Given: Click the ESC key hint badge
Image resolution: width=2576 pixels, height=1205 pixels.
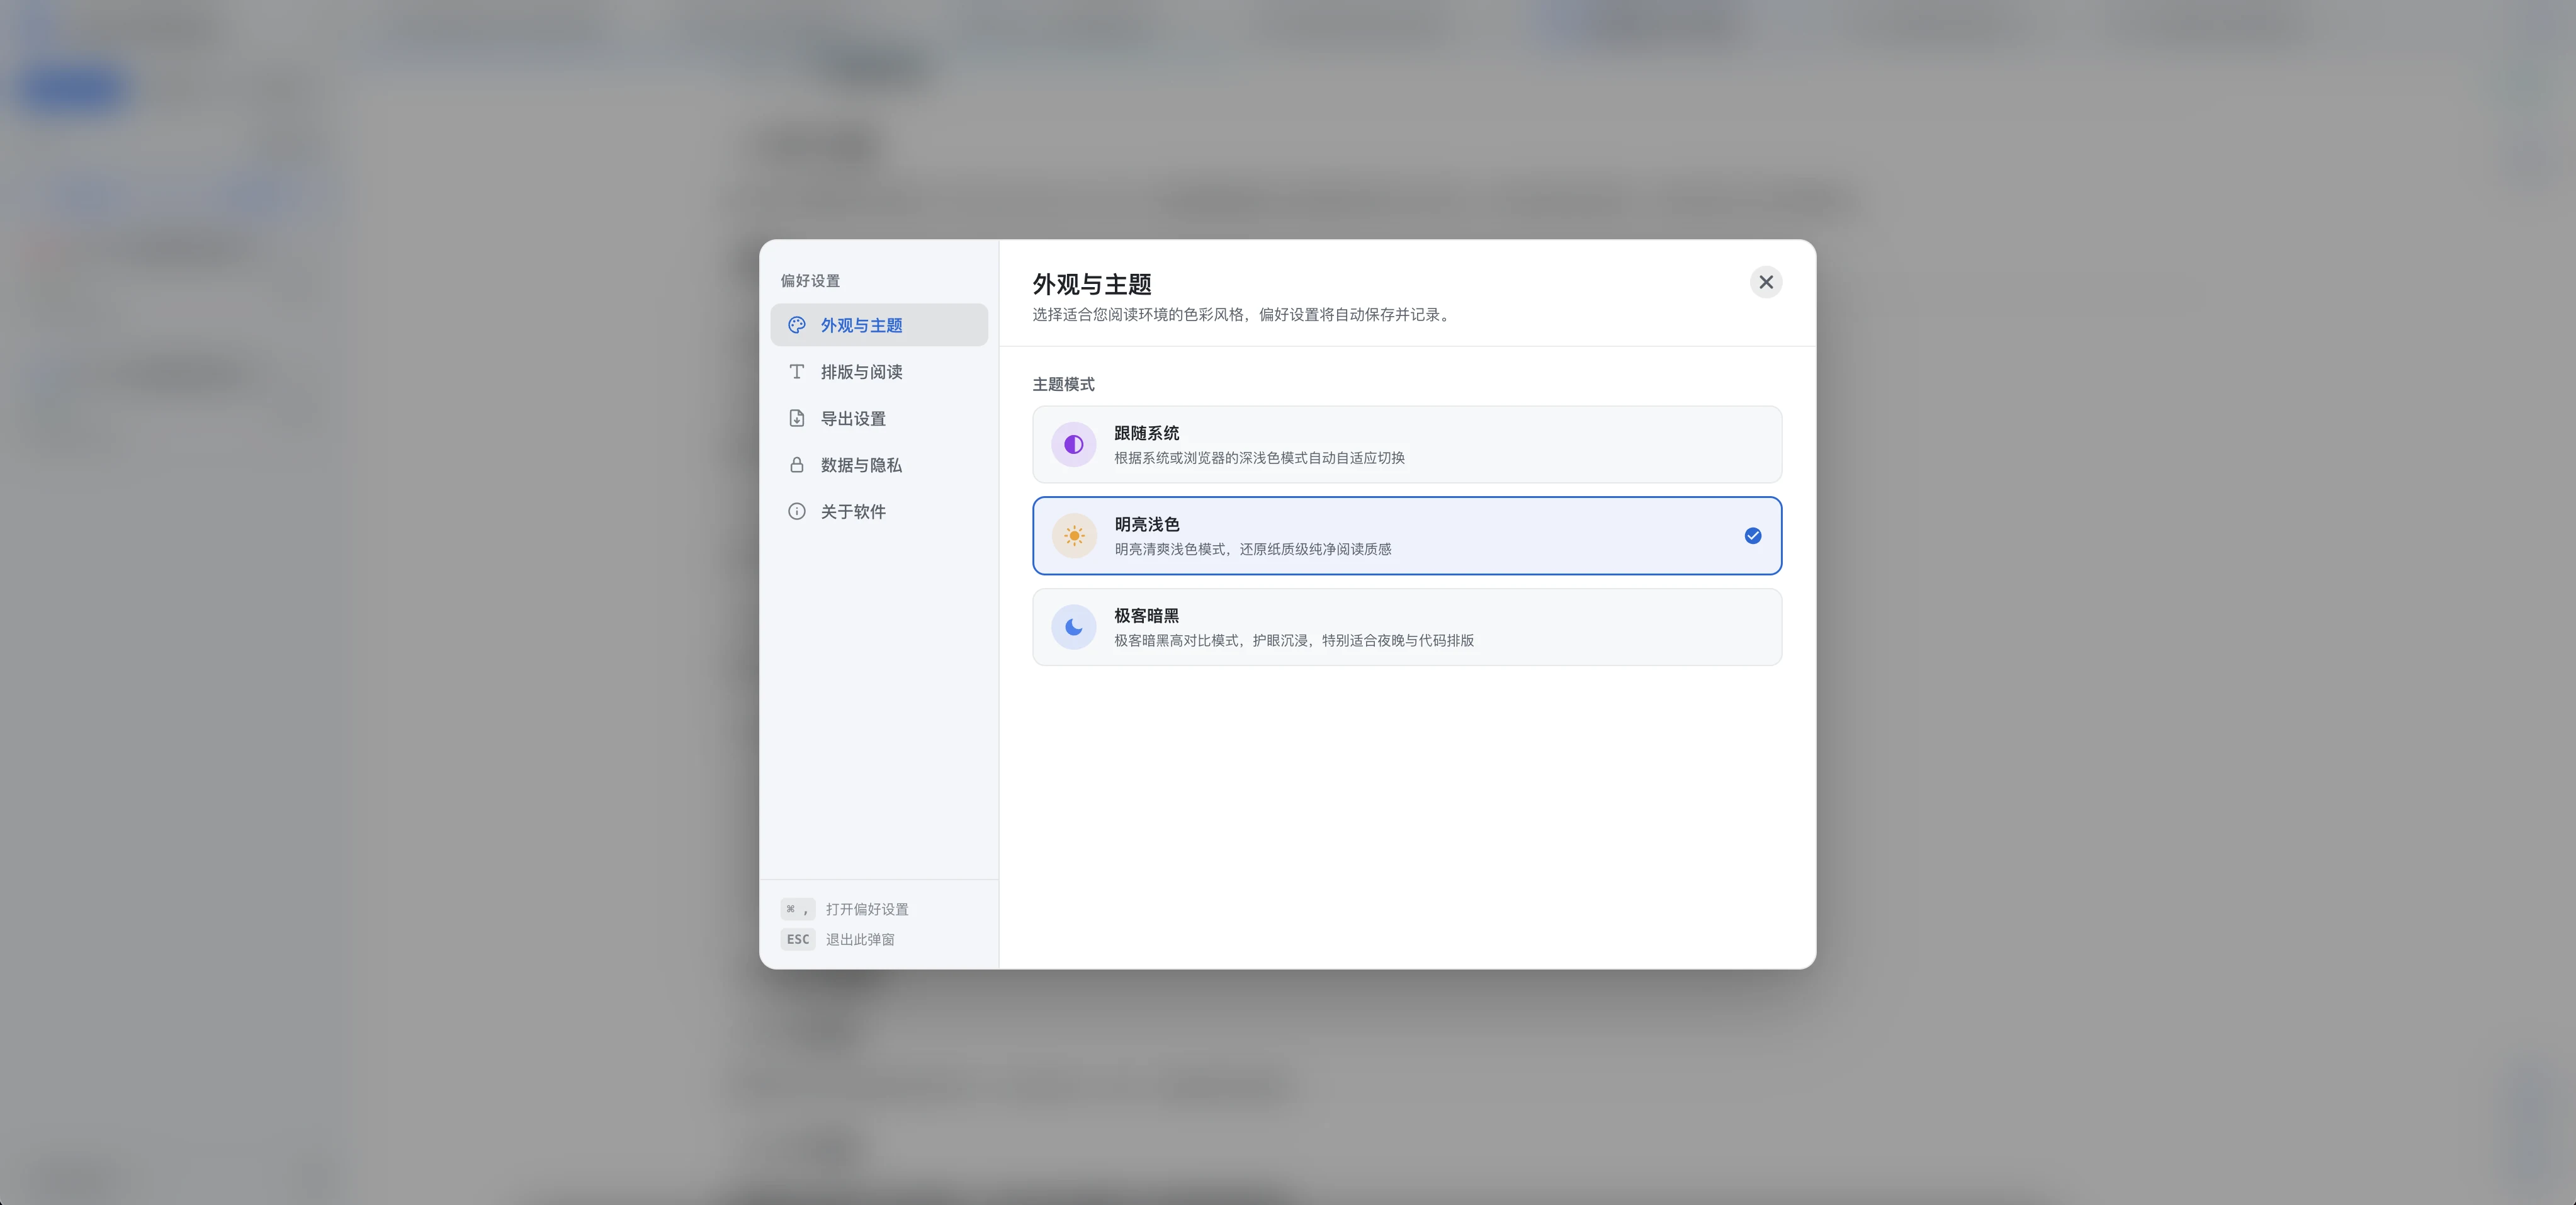Looking at the screenshot, I should 798,939.
